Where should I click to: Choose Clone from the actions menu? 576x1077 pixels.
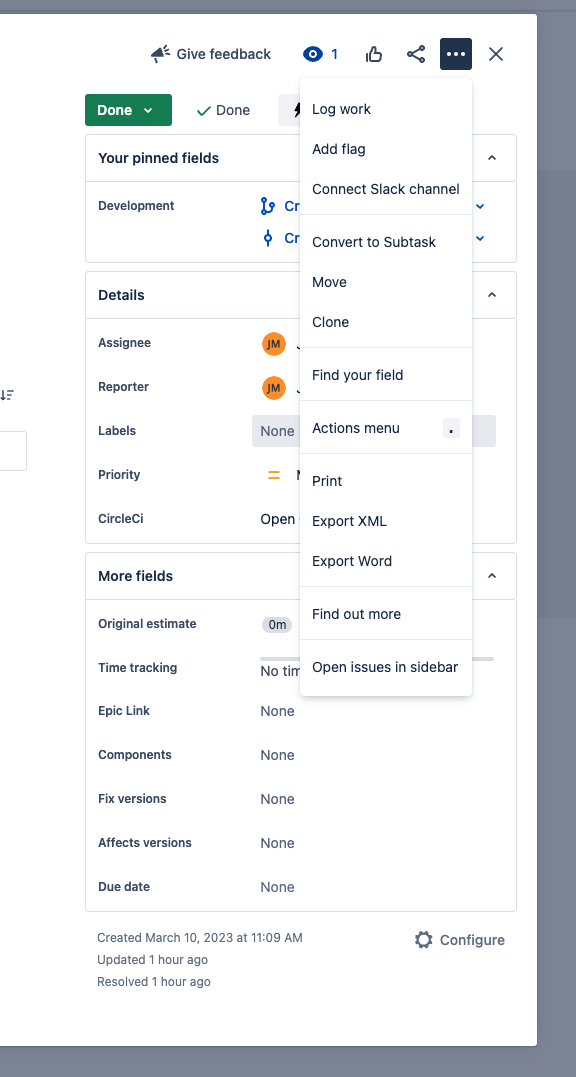(x=330, y=322)
